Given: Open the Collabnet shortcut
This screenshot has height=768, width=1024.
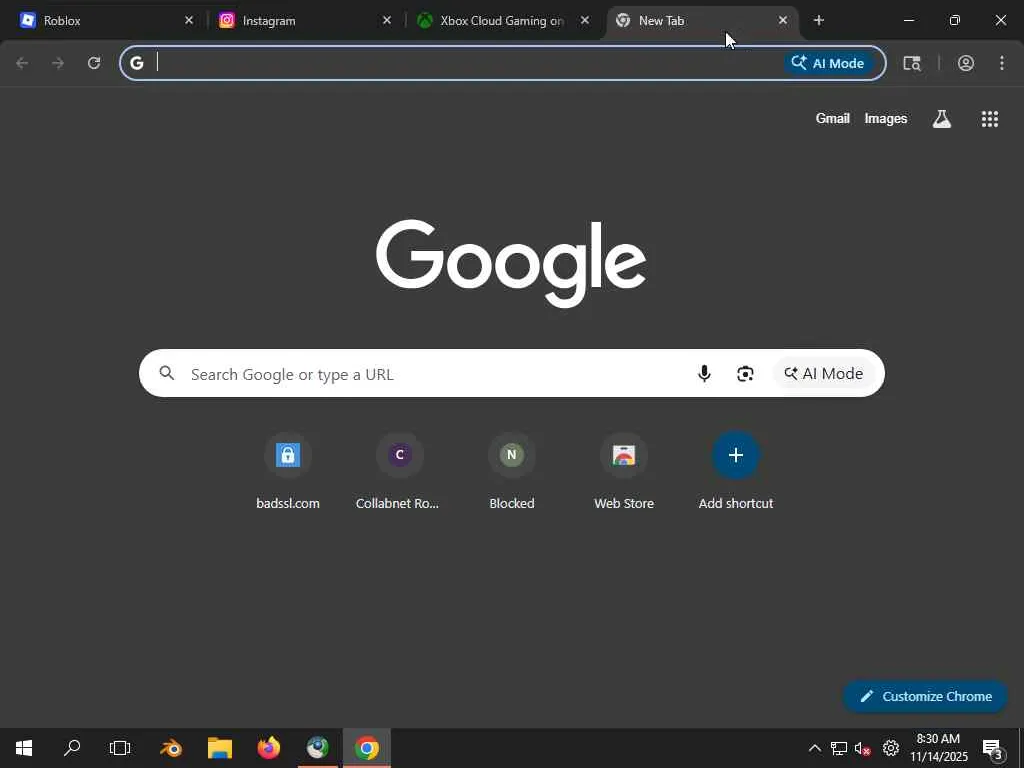Looking at the screenshot, I should pyautogui.click(x=400, y=472).
